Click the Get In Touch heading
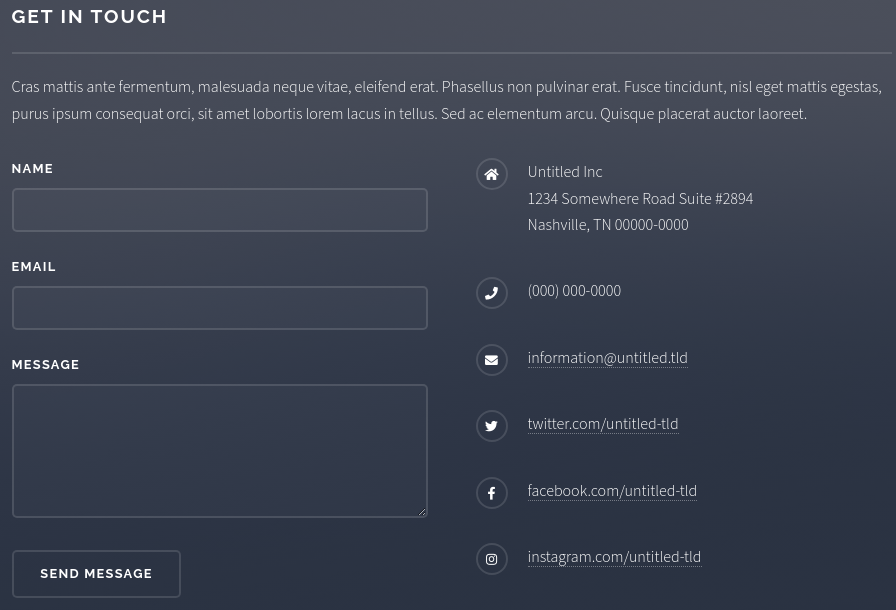896x610 pixels. [89, 17]
